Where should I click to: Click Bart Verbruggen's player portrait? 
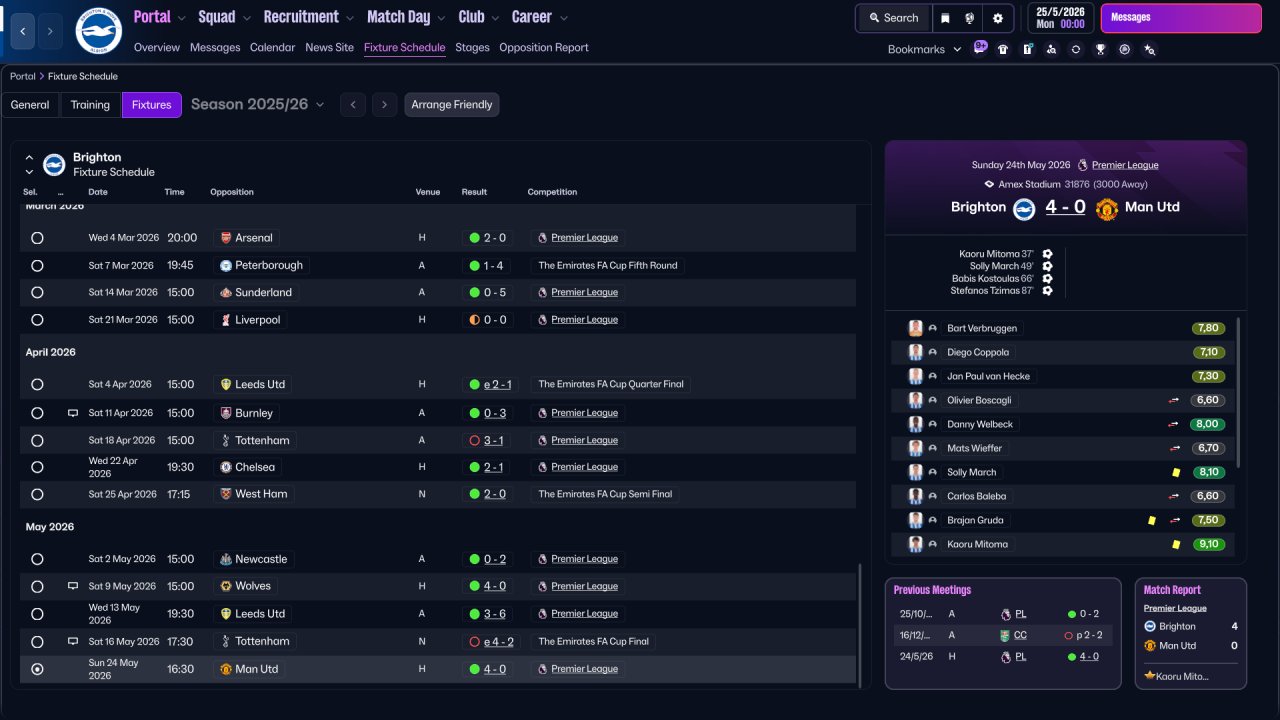point(915,328)
